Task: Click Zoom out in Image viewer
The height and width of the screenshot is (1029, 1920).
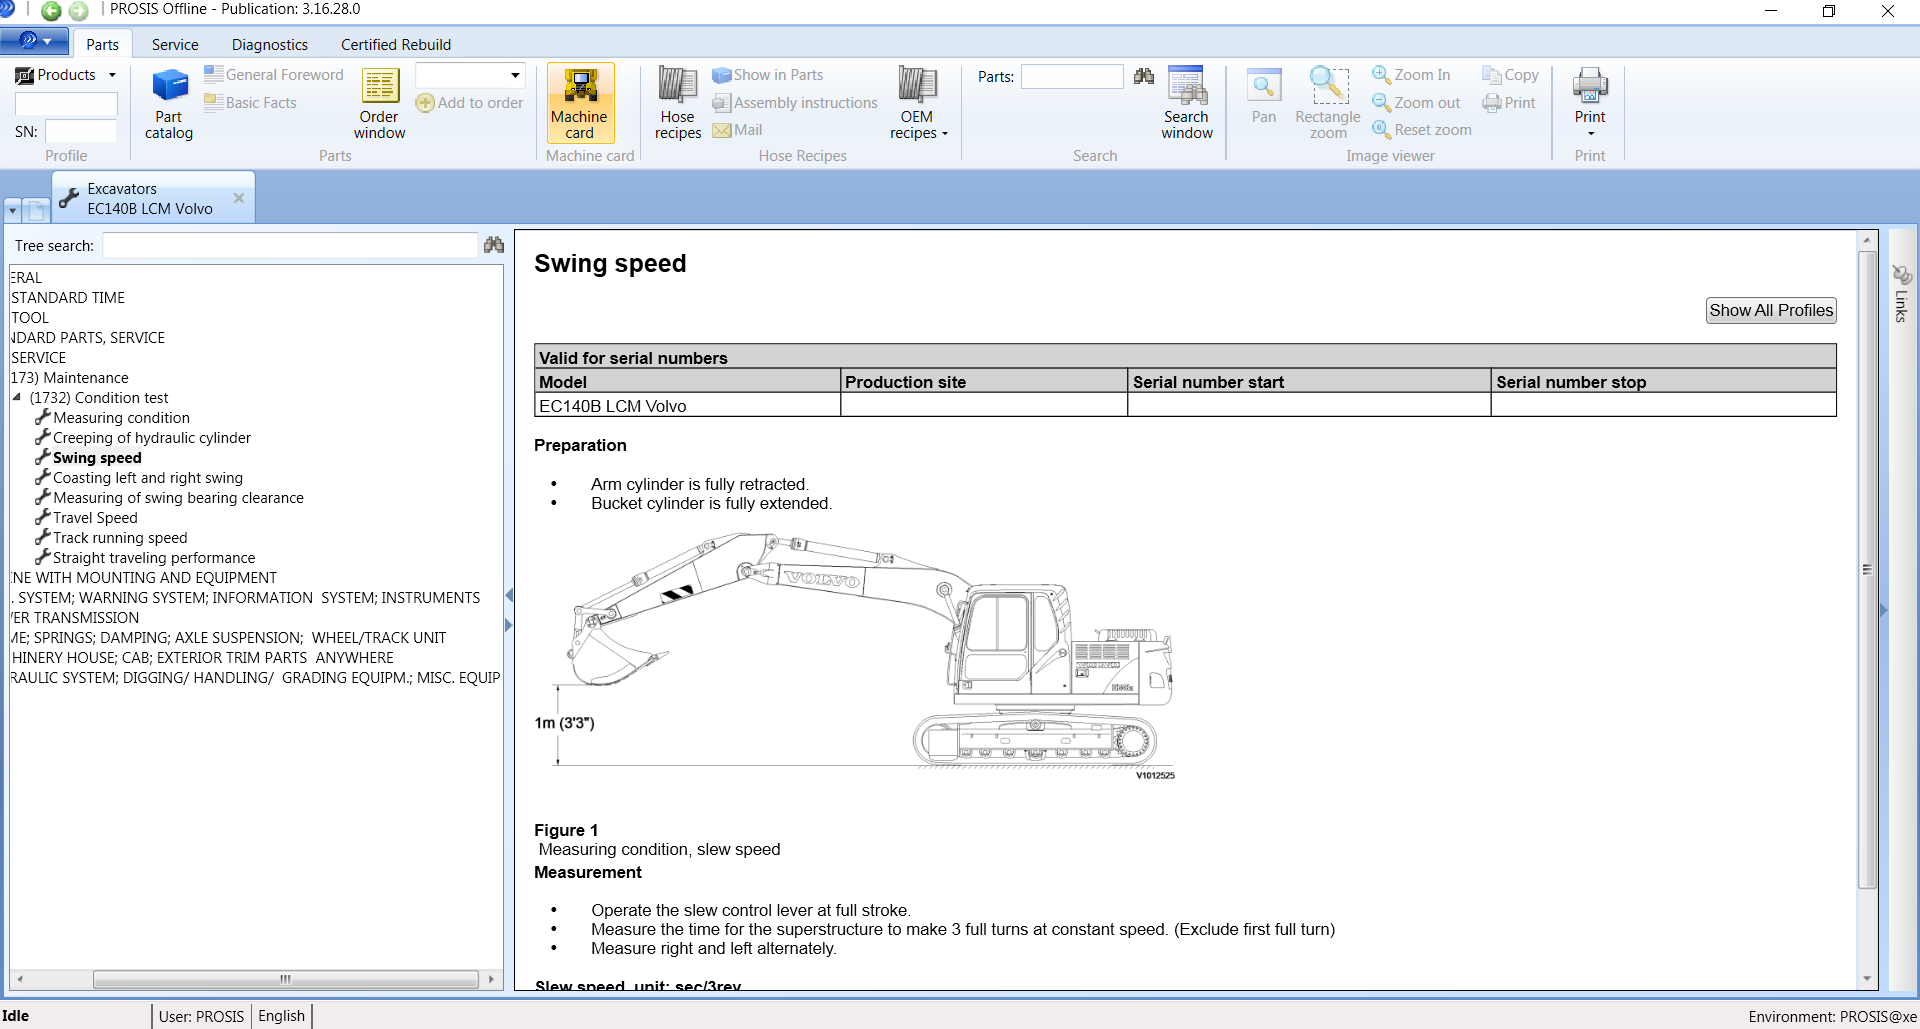Action: point(1416,103)
